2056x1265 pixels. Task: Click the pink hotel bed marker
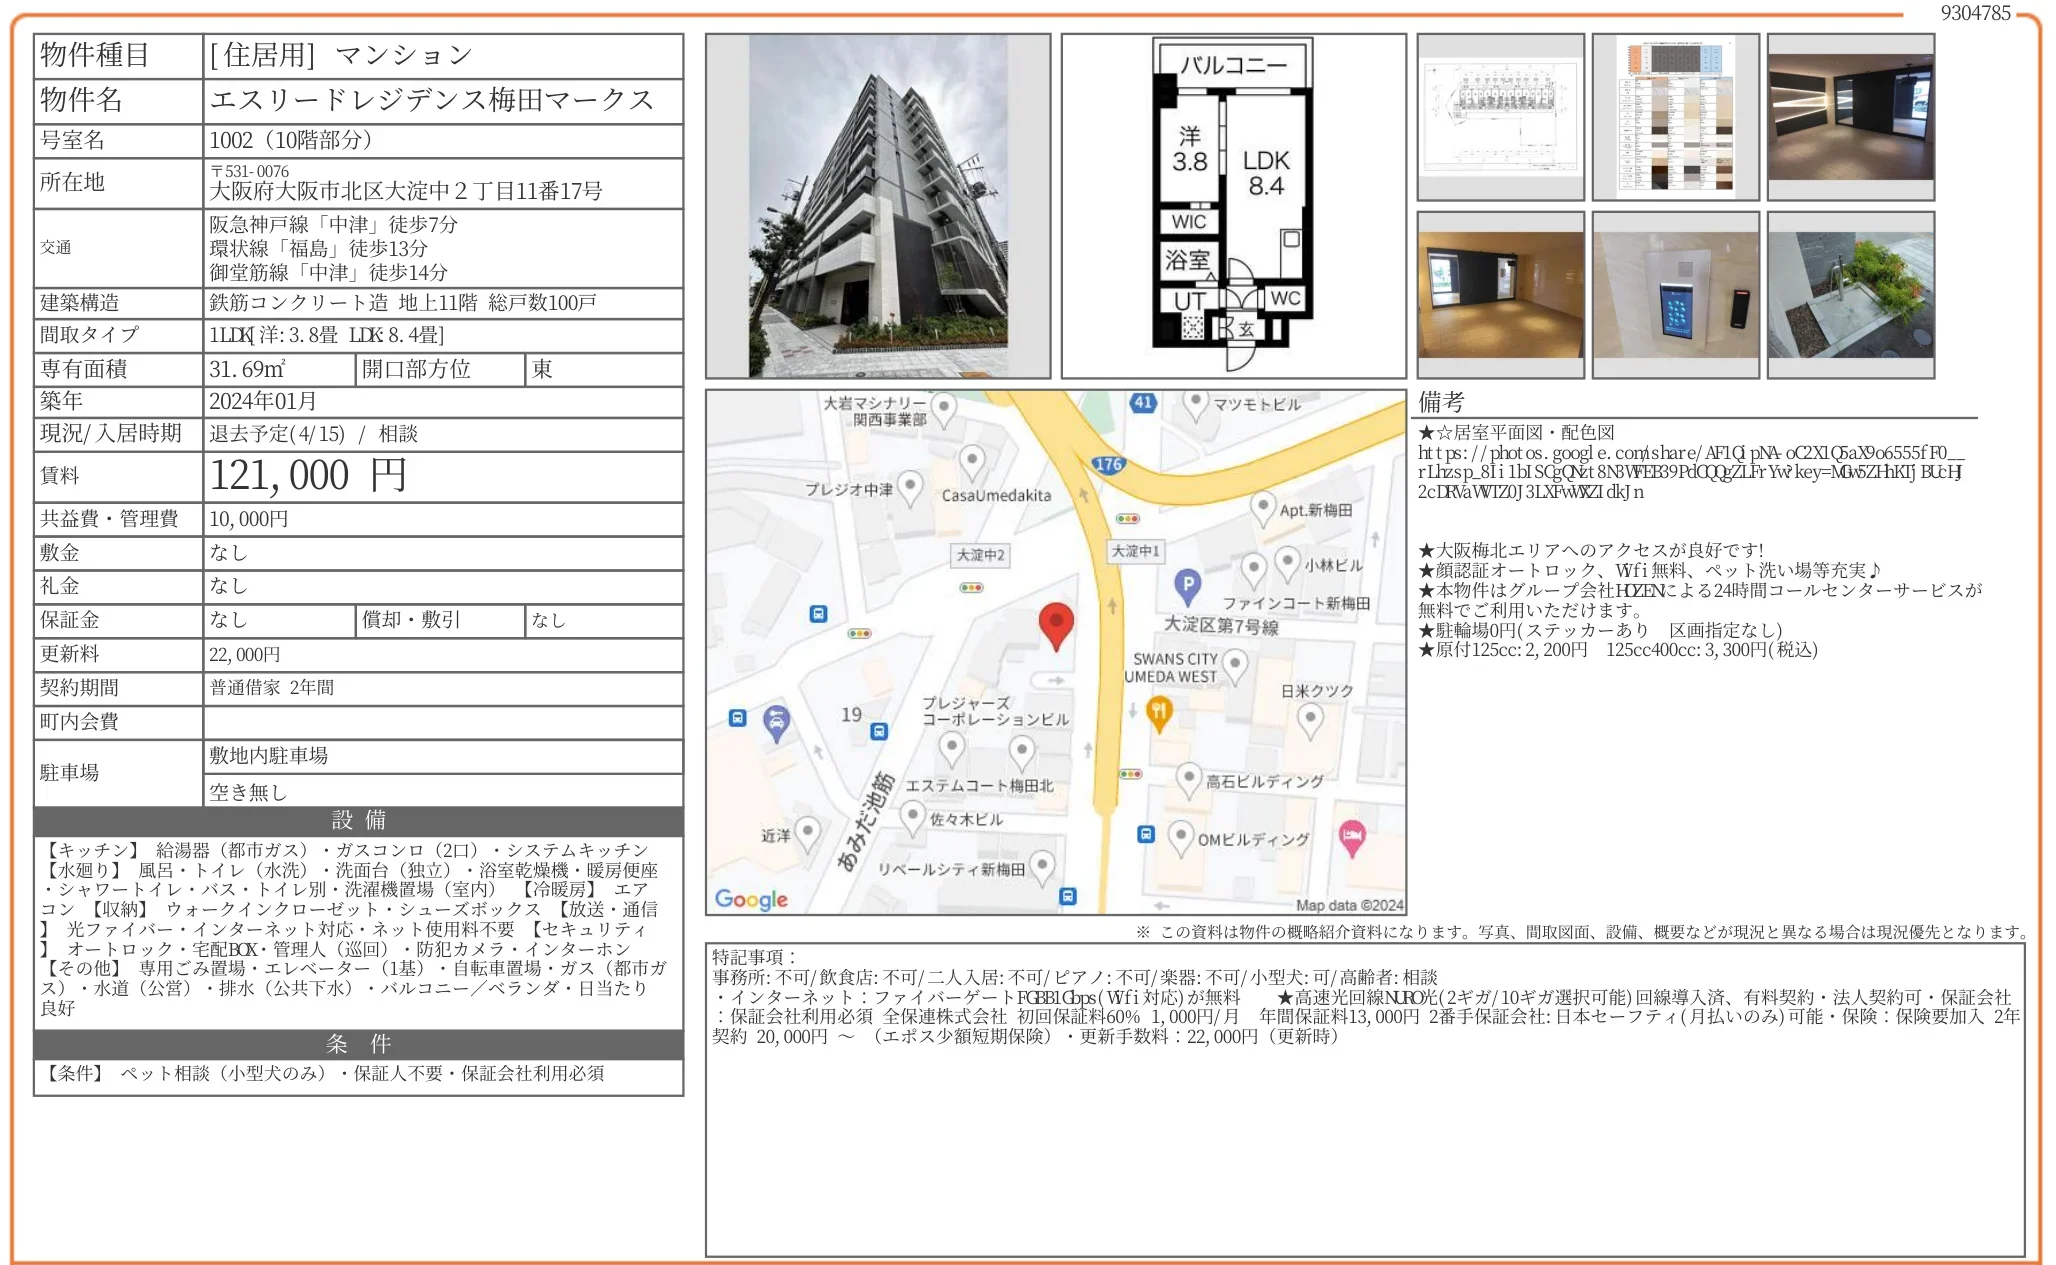pos(1352,836)
